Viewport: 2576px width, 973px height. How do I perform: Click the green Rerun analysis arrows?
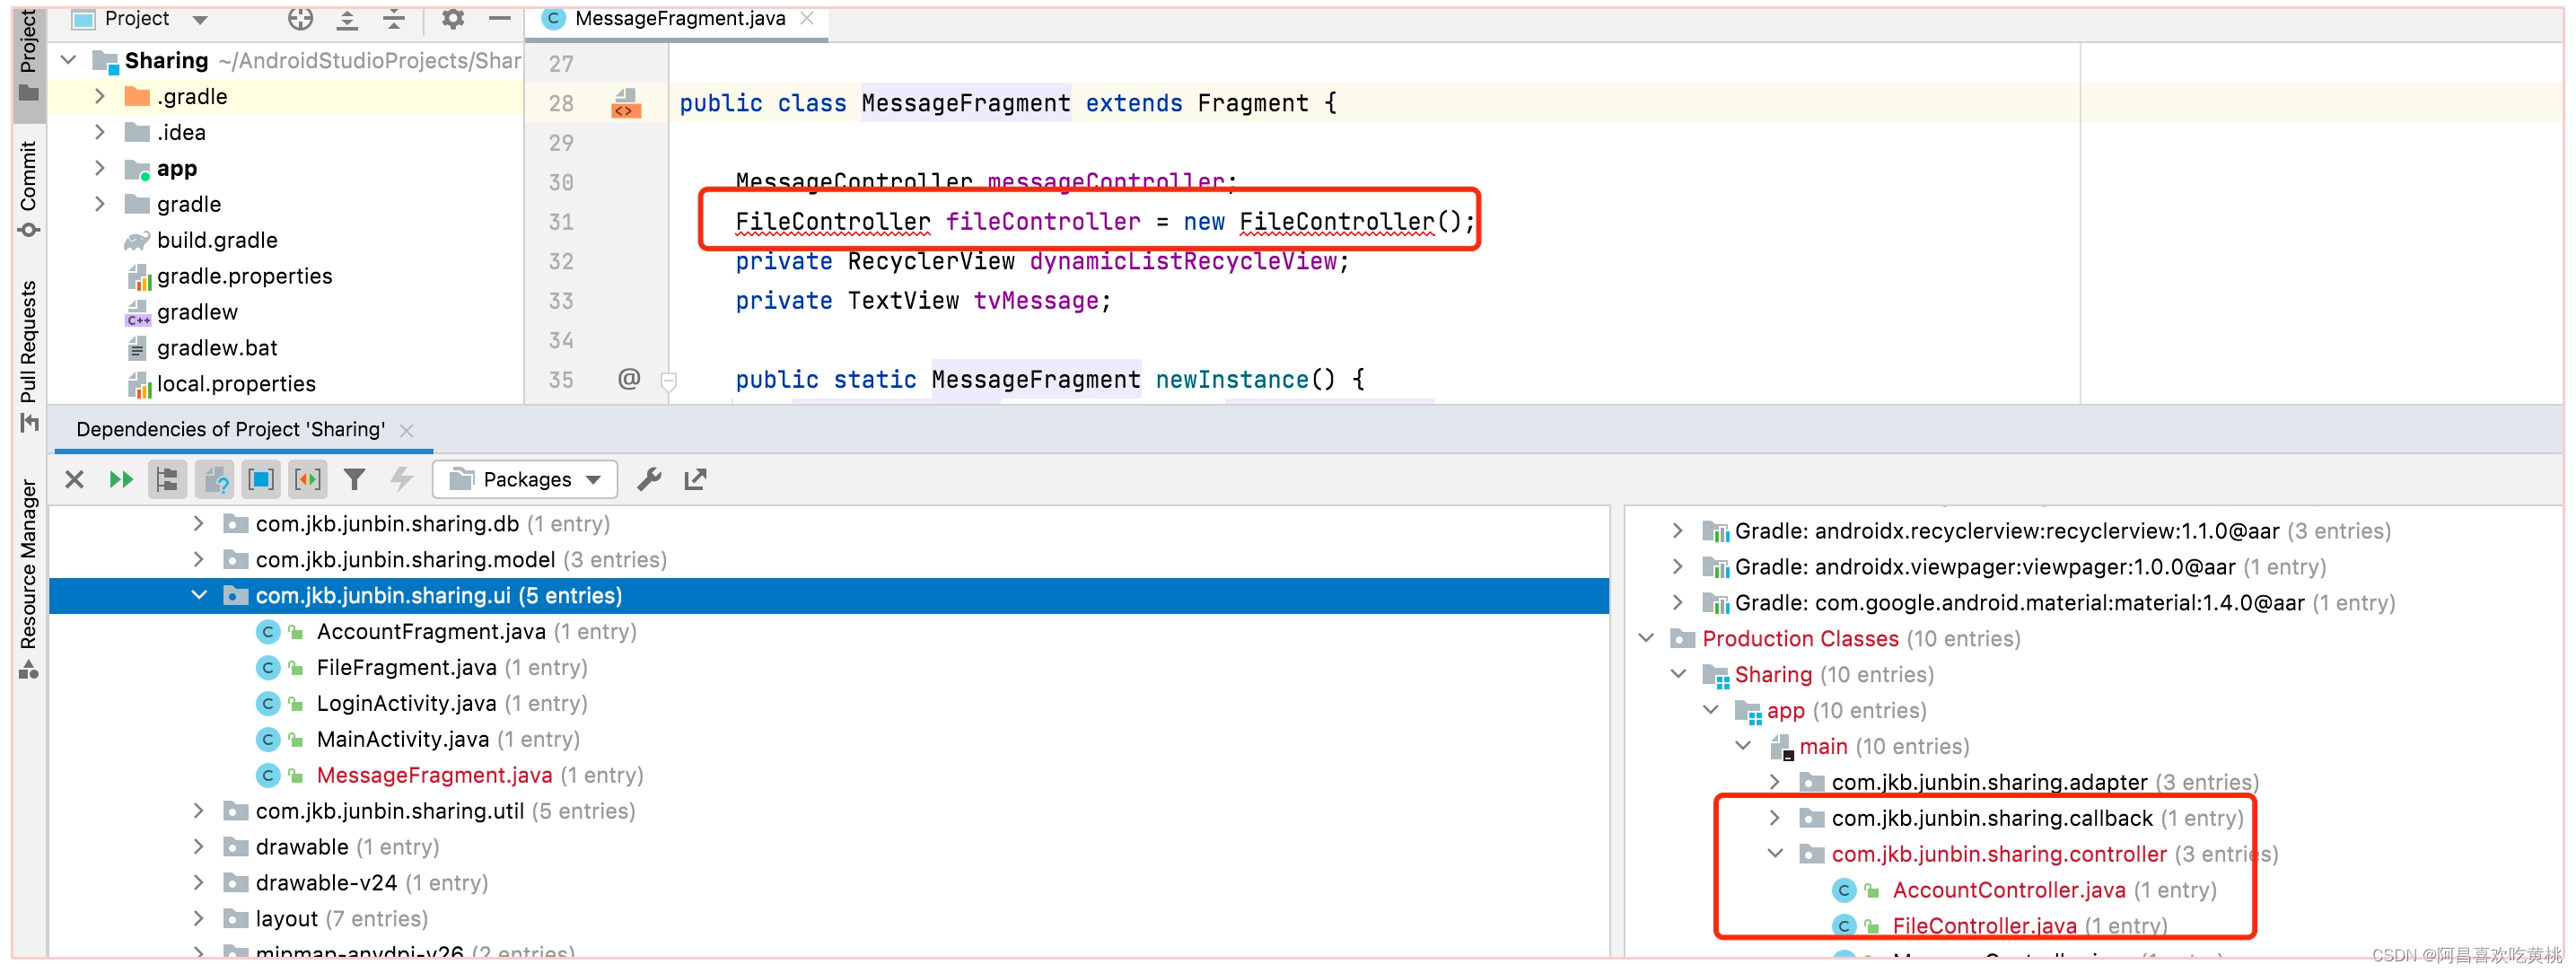coord(121,479)
